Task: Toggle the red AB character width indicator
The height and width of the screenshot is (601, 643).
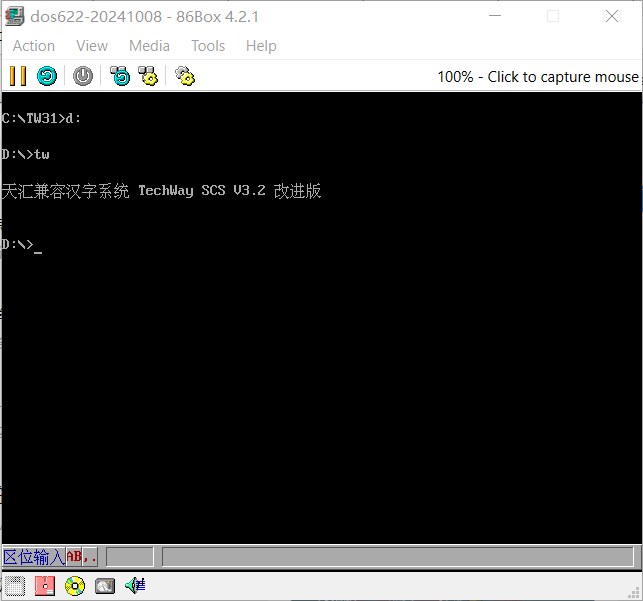Action: click(x=75, y=557)
